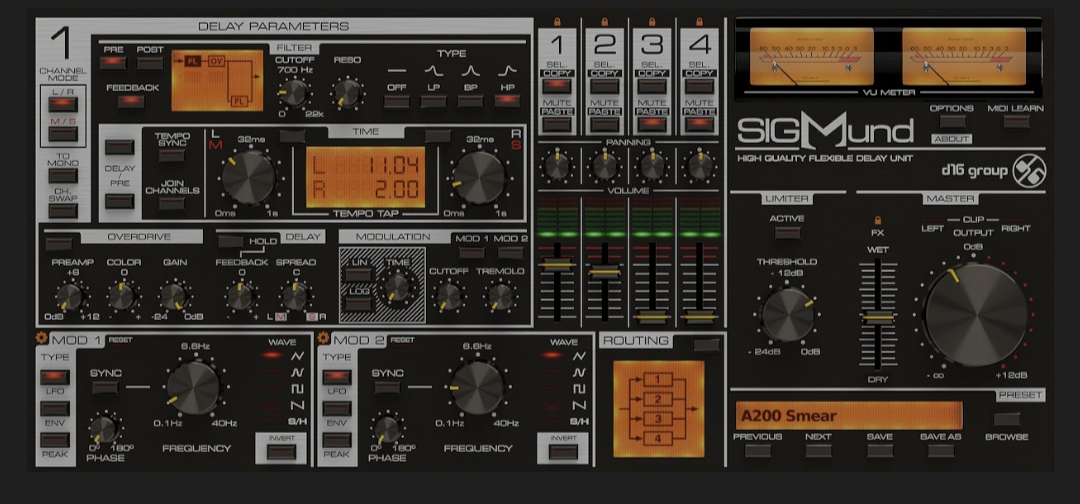Click the filter routing diagram display
The height and width of the screenshot is (504, 1080).
(217, 81)
